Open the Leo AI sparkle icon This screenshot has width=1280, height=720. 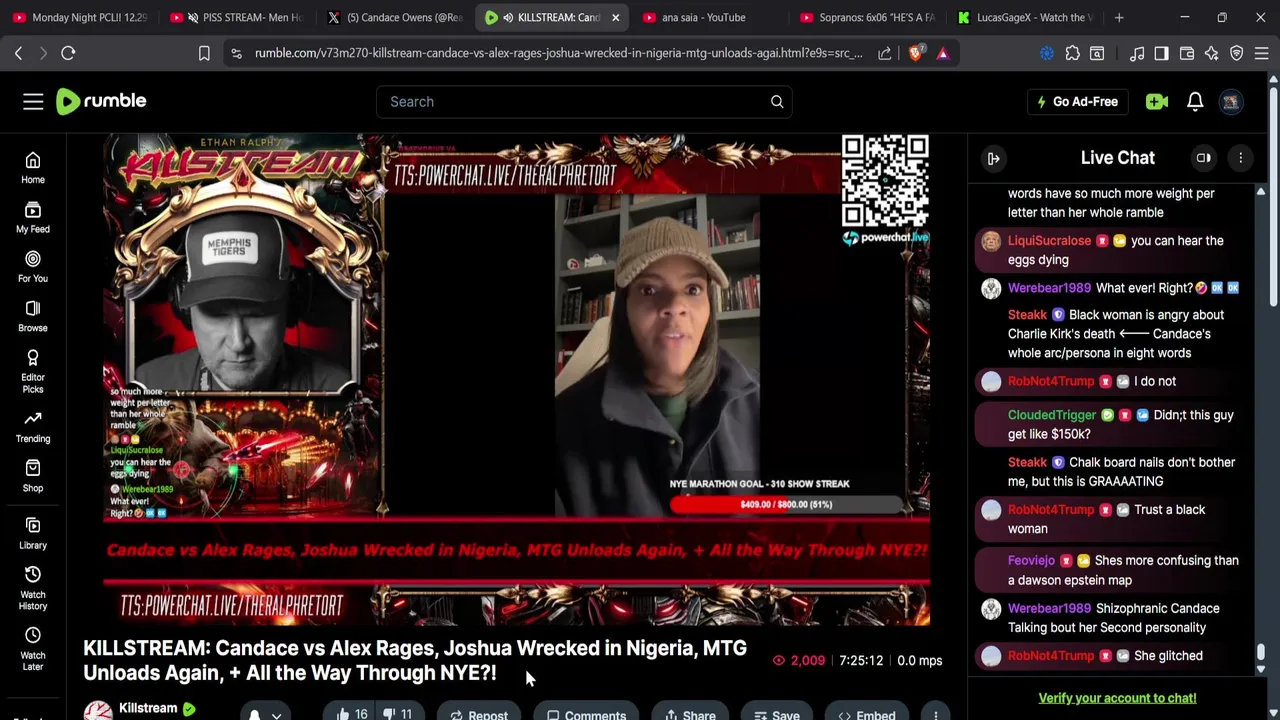(1211, 53)
